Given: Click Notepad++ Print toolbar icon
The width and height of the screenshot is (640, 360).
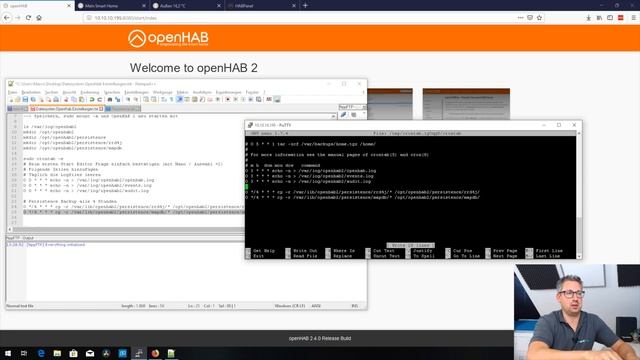Looking at the screenshot, I should tap(56, 100).
